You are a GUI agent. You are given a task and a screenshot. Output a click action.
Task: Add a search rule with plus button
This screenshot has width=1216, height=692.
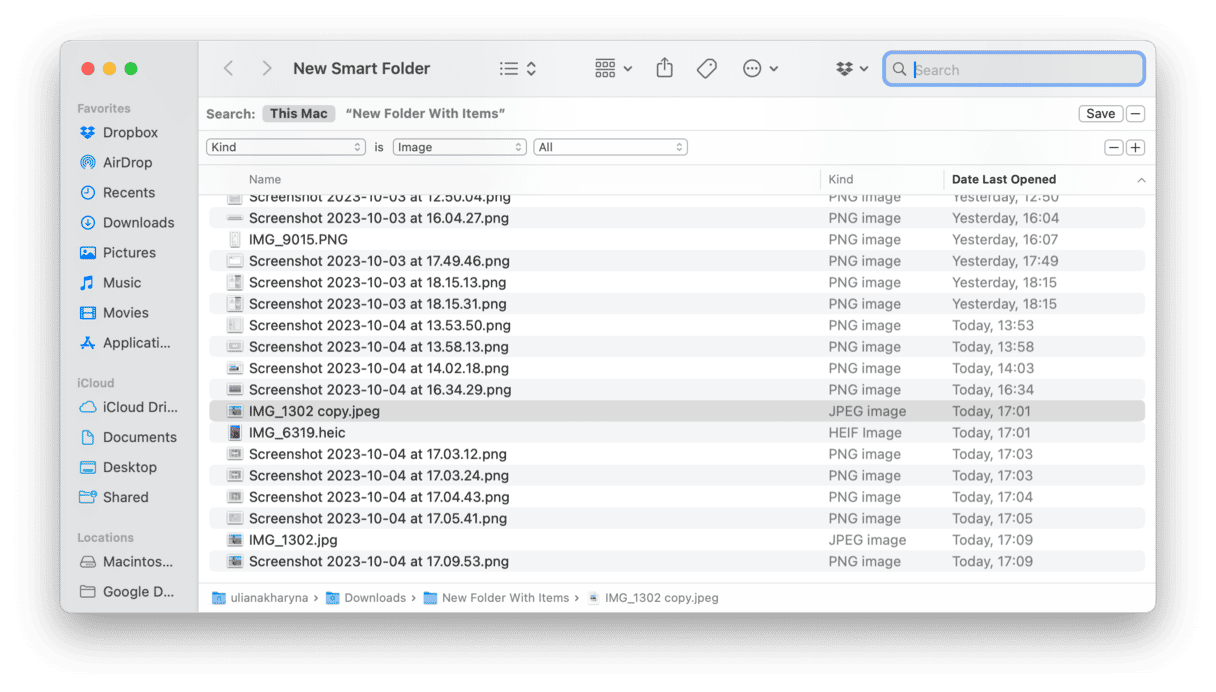[x=1135, y=147]
